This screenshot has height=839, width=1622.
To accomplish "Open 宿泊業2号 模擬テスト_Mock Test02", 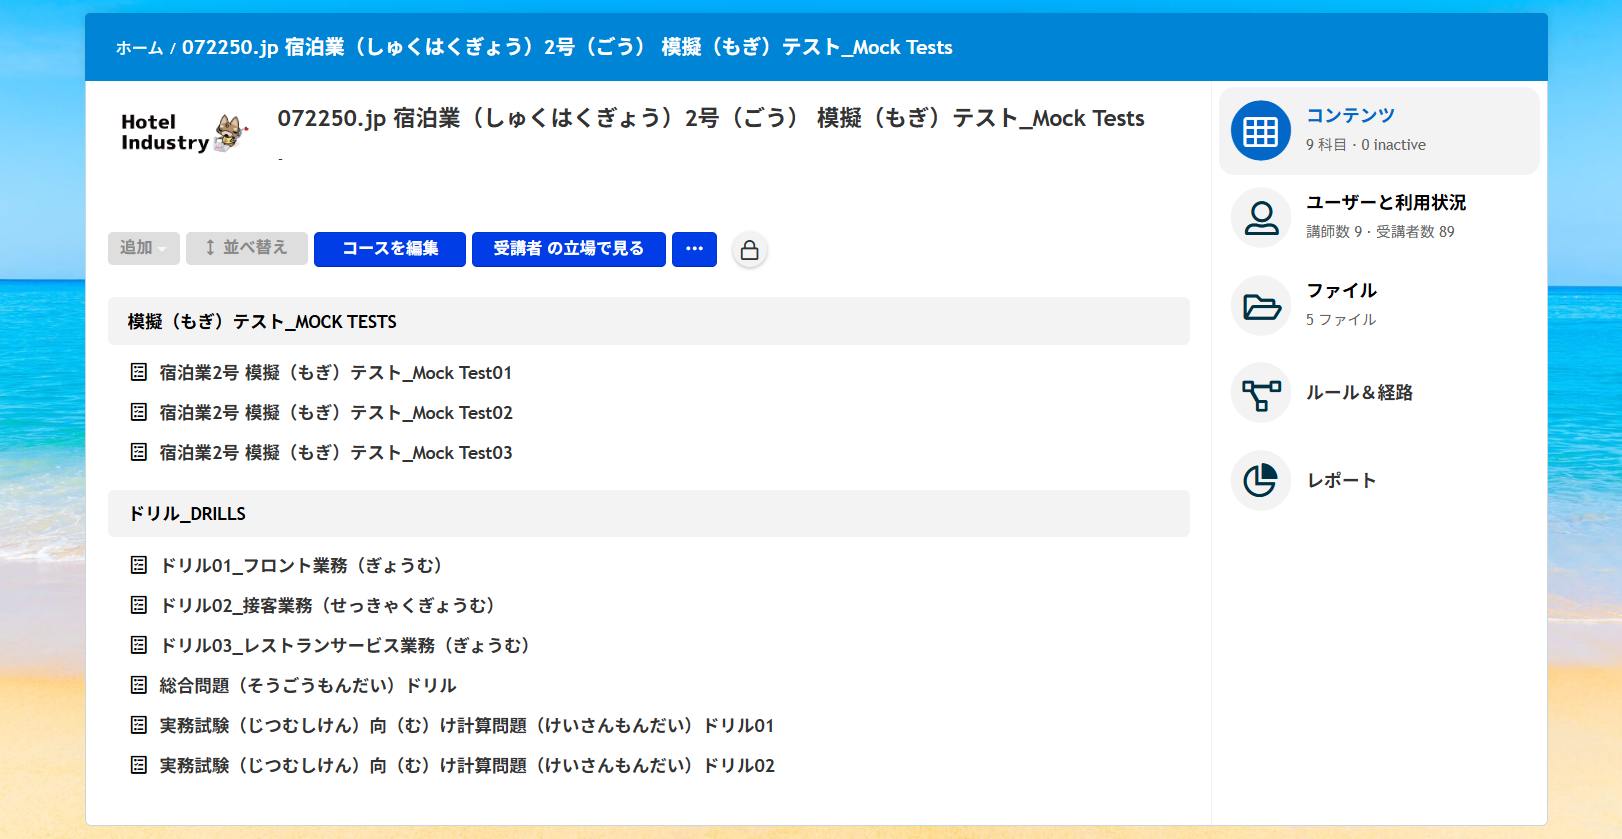I will point(336,413).
